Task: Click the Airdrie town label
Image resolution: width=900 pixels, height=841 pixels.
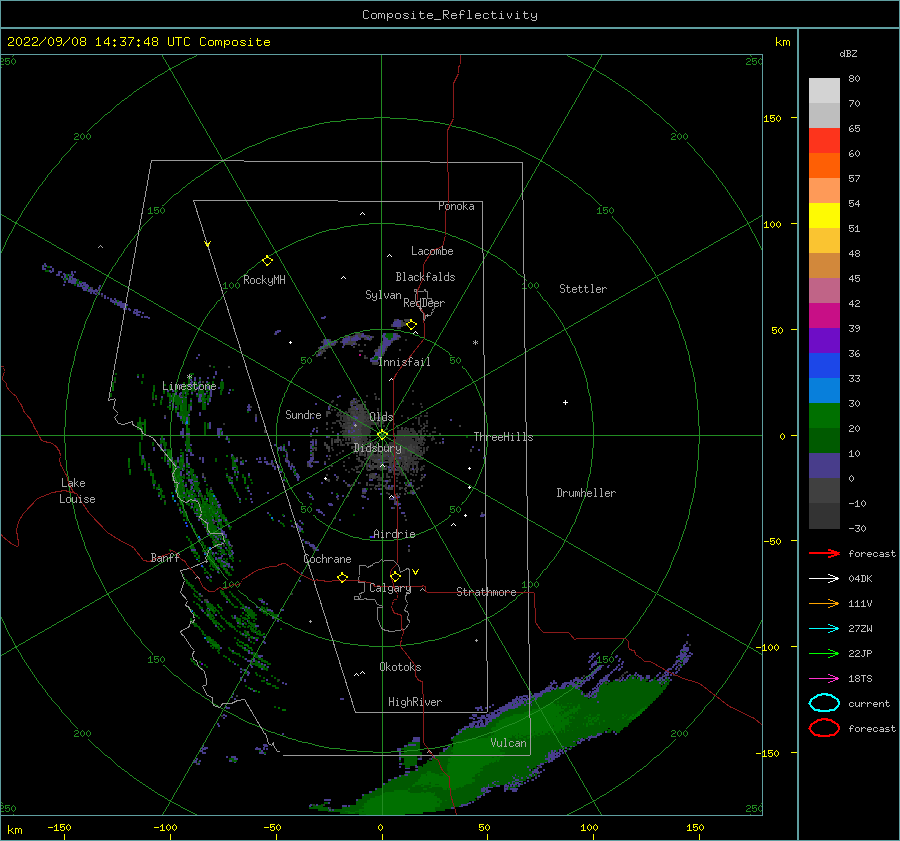Action: tap(394, 534)
